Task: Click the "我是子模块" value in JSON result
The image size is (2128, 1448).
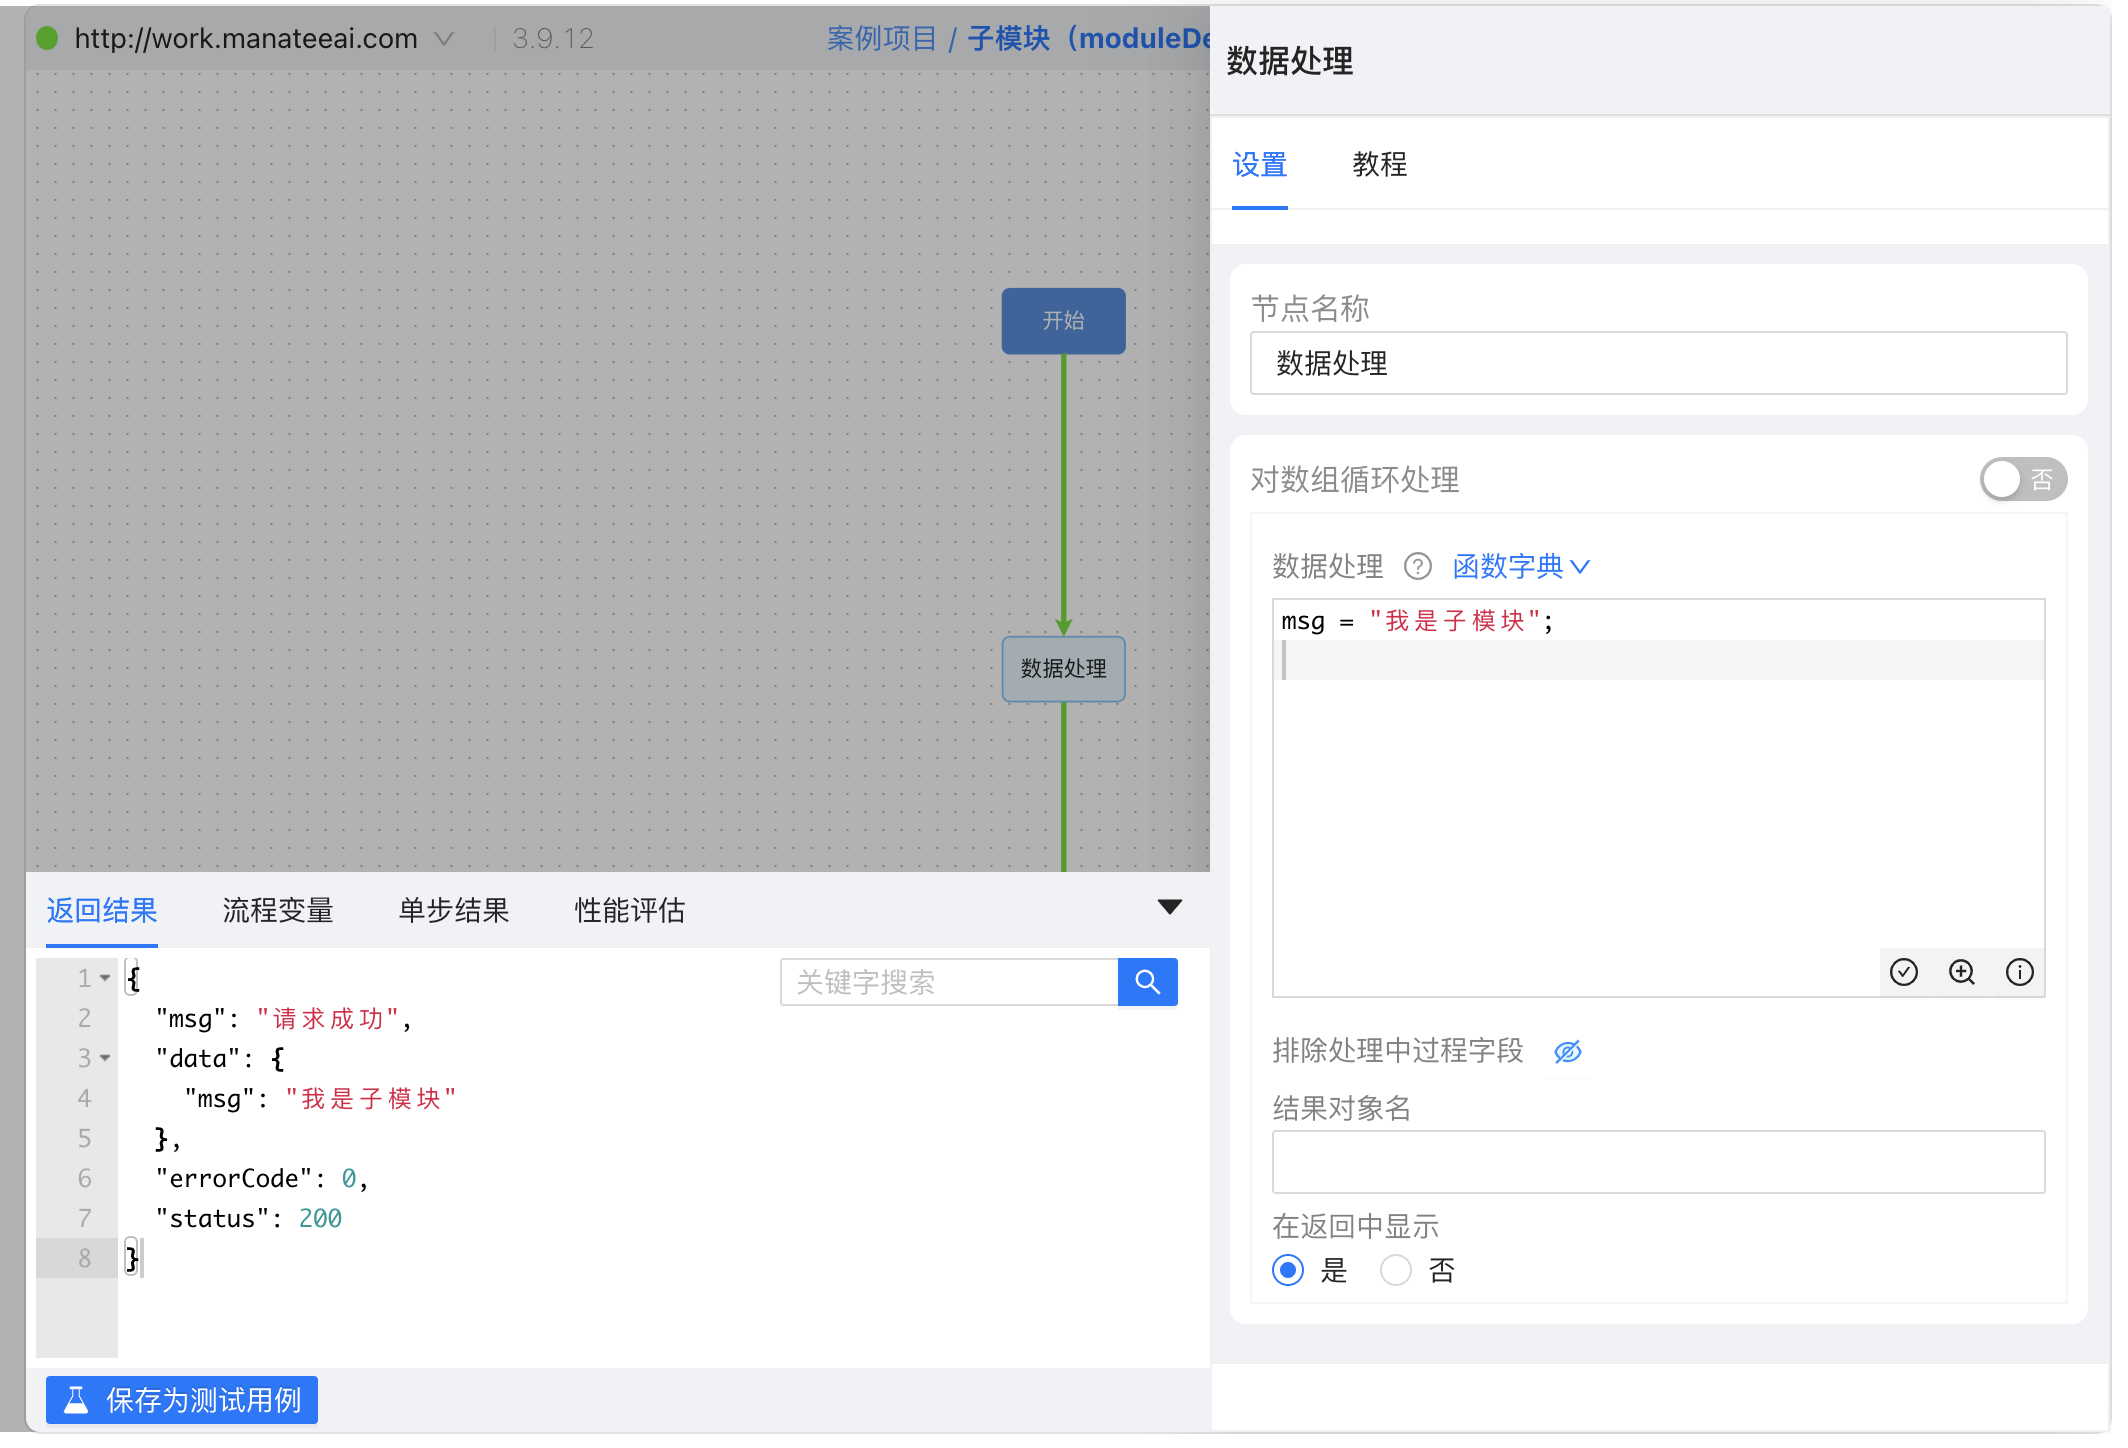Action: click(x=371, y=1099)
